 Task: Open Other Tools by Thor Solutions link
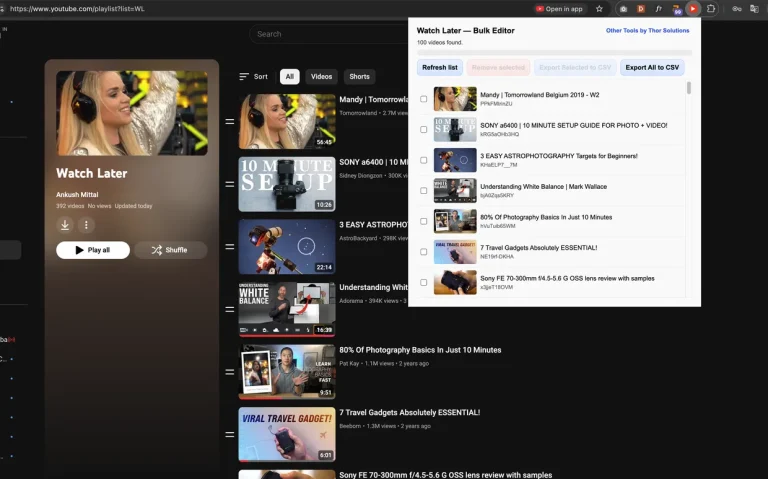coord(648,30)
